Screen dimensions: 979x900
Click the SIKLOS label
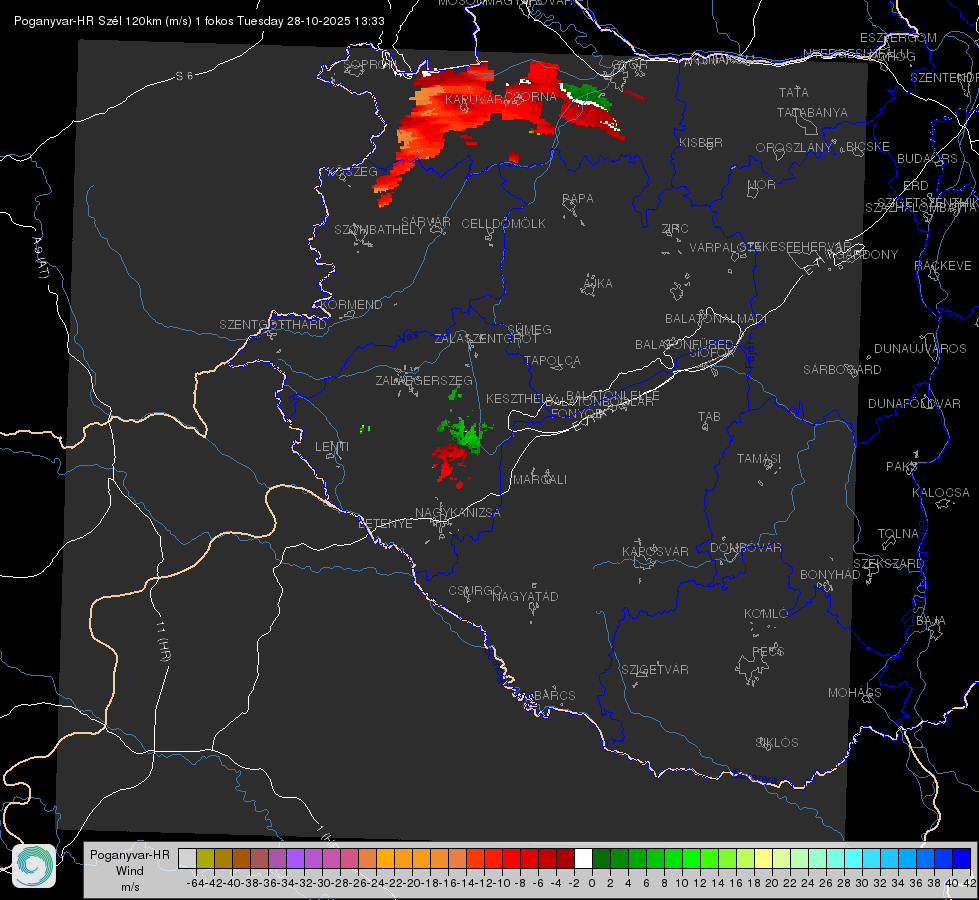(777, 743)
